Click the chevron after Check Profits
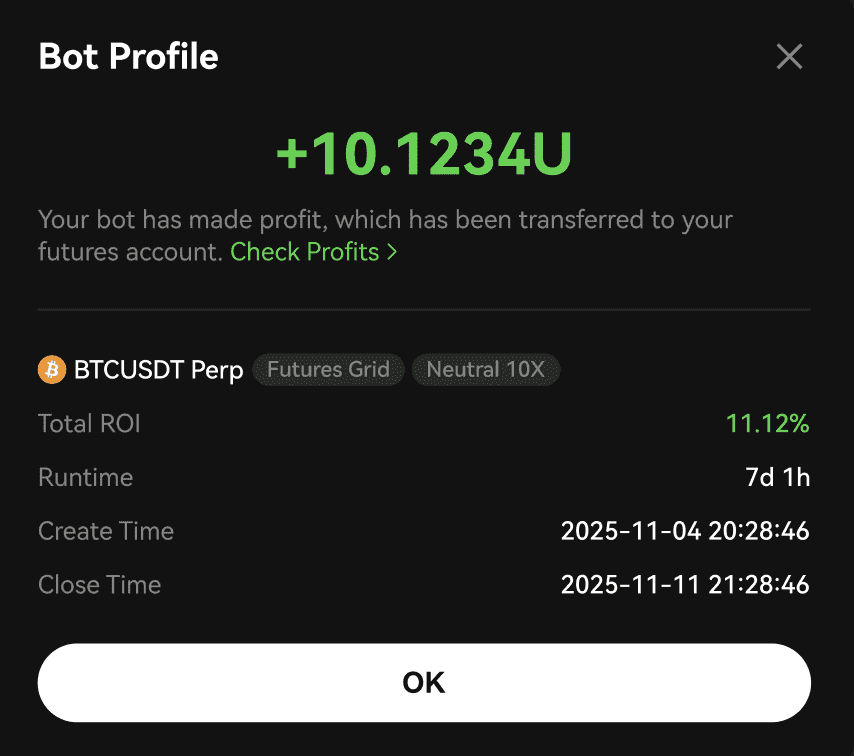Image resolution: width=854 pixels, height=756 pixels. pyautogui.click(x=392, y=252)
